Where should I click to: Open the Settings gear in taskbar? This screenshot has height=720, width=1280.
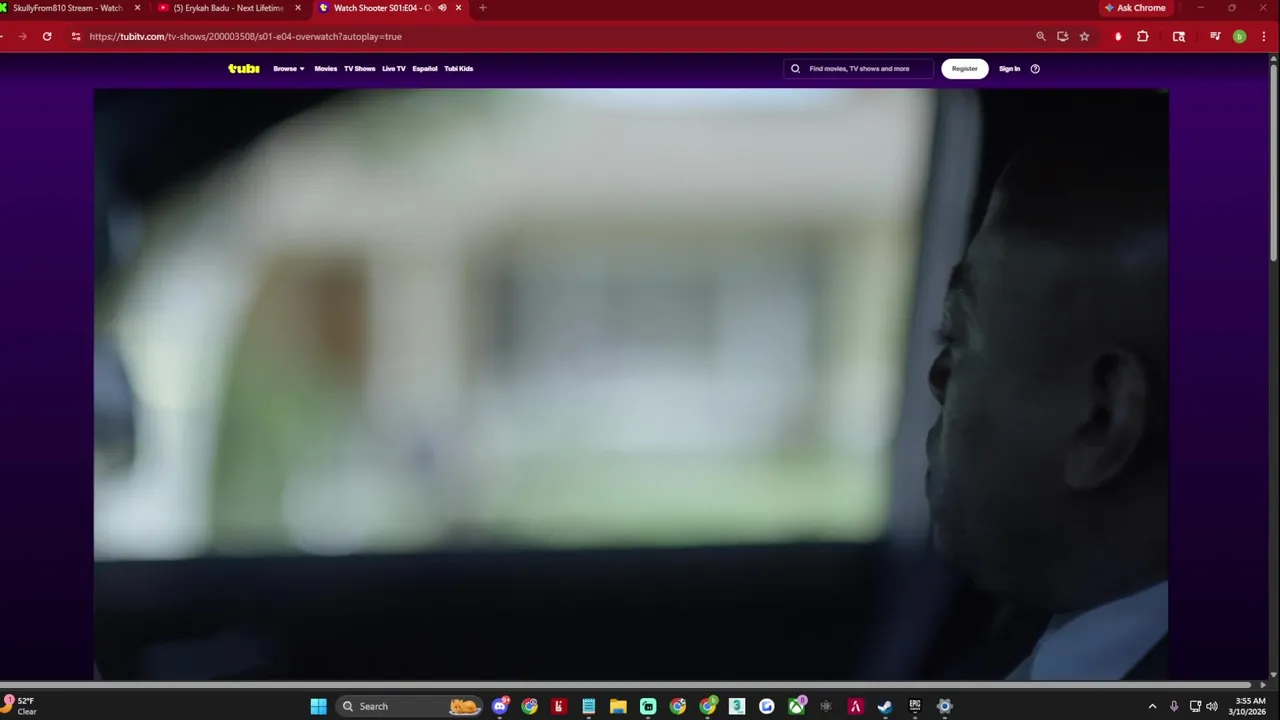point(944,706)
